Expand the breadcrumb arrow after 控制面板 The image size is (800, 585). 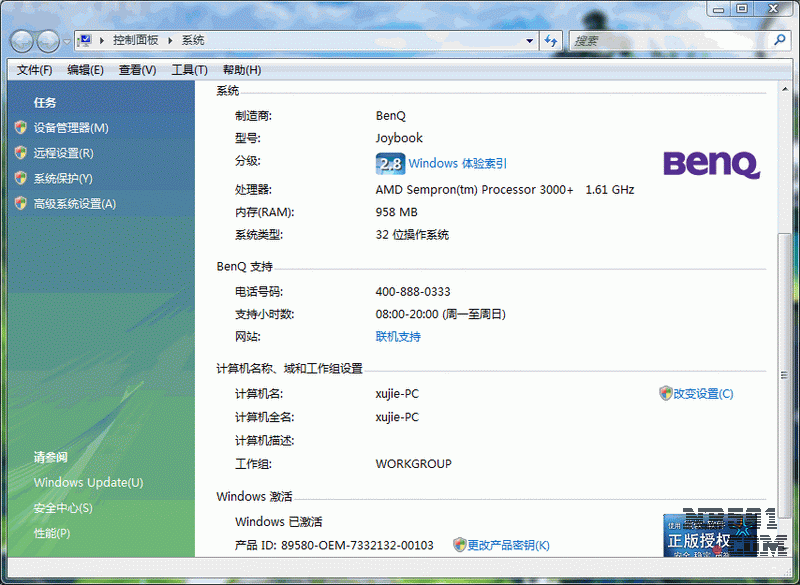pyautogui.click(x=171, y=41)
